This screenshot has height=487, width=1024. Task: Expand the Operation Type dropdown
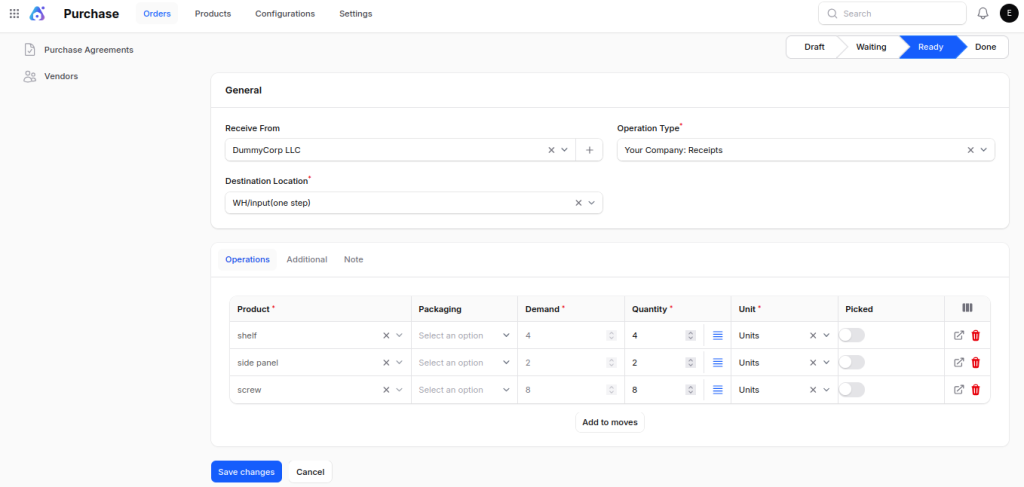[984, 150]
